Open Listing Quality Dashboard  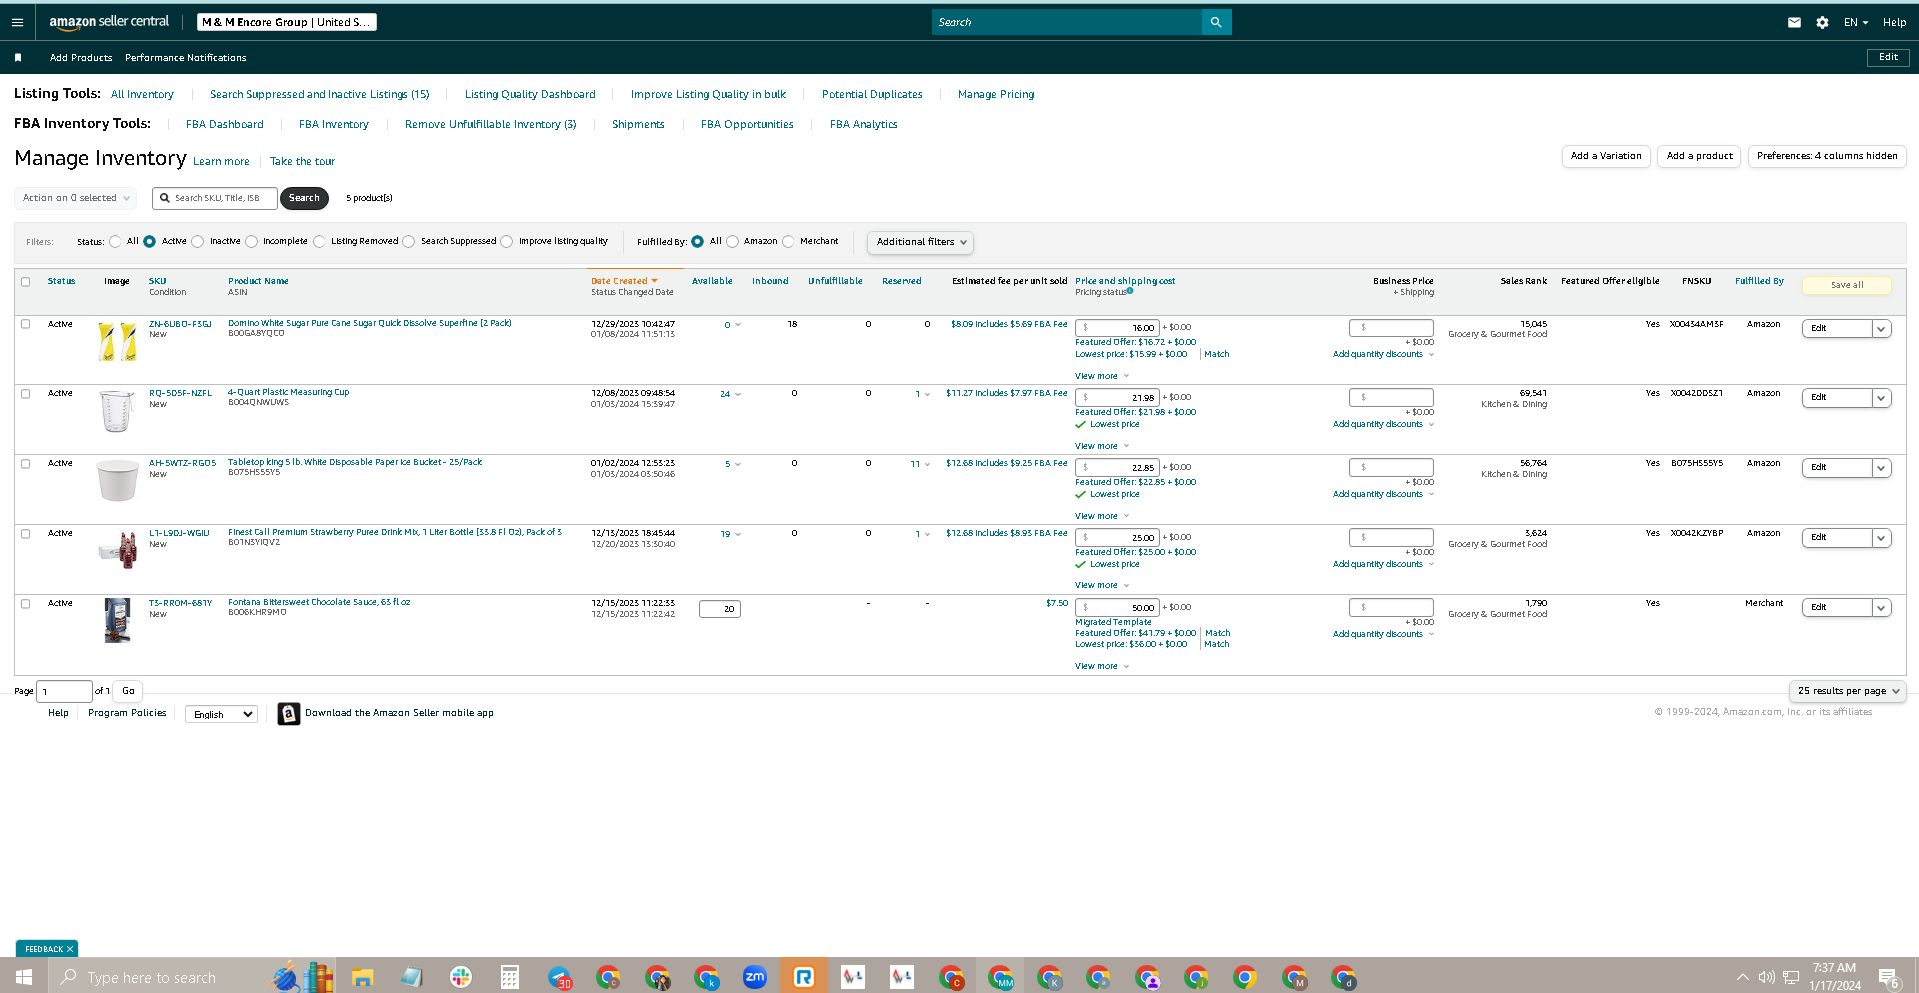click(x=530, y=94)
